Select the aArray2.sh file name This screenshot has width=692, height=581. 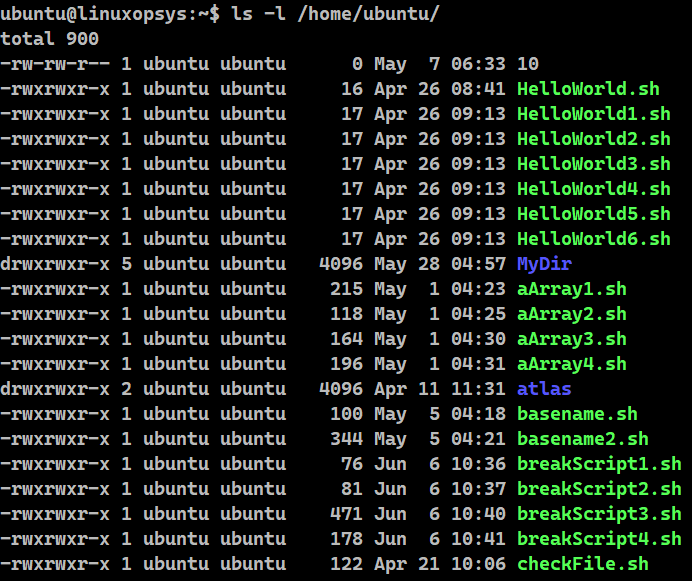click(x=572, y=314)
